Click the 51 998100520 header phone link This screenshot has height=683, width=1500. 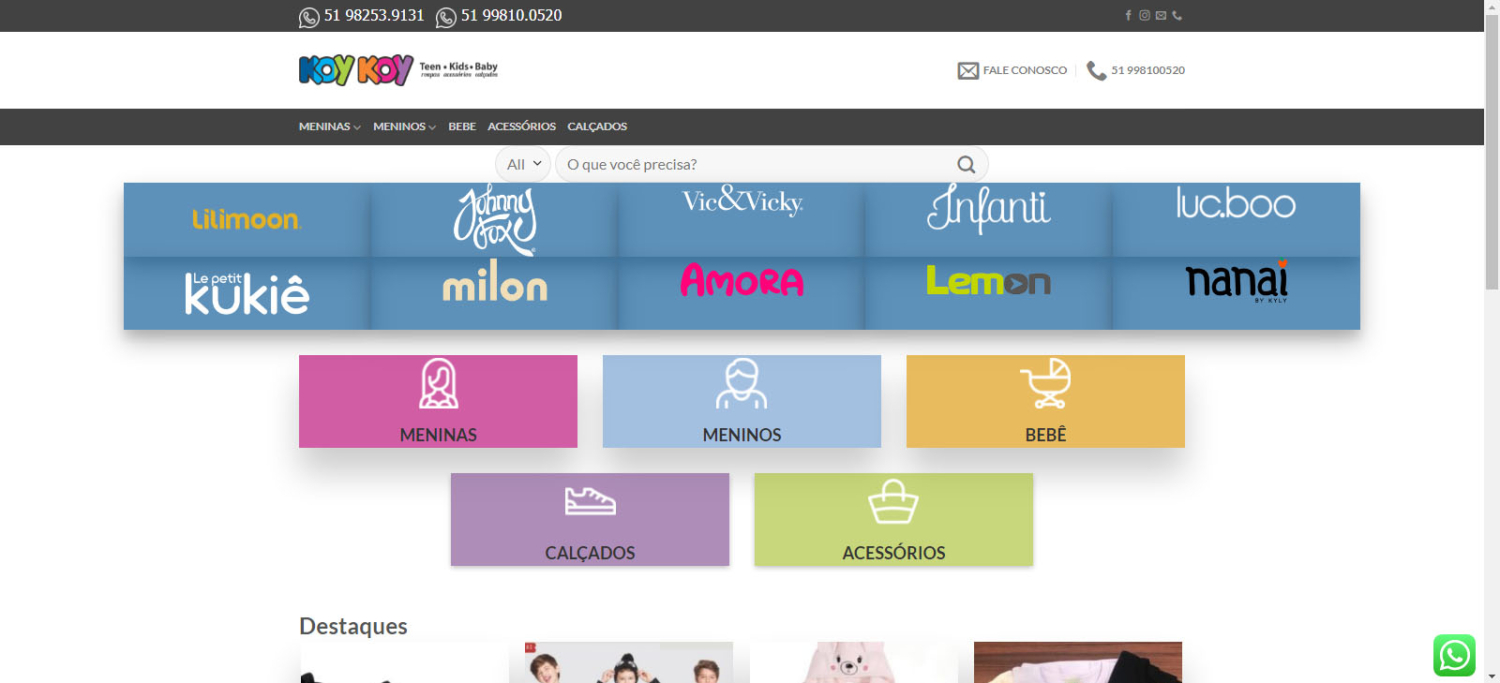tap(1148, 71)
